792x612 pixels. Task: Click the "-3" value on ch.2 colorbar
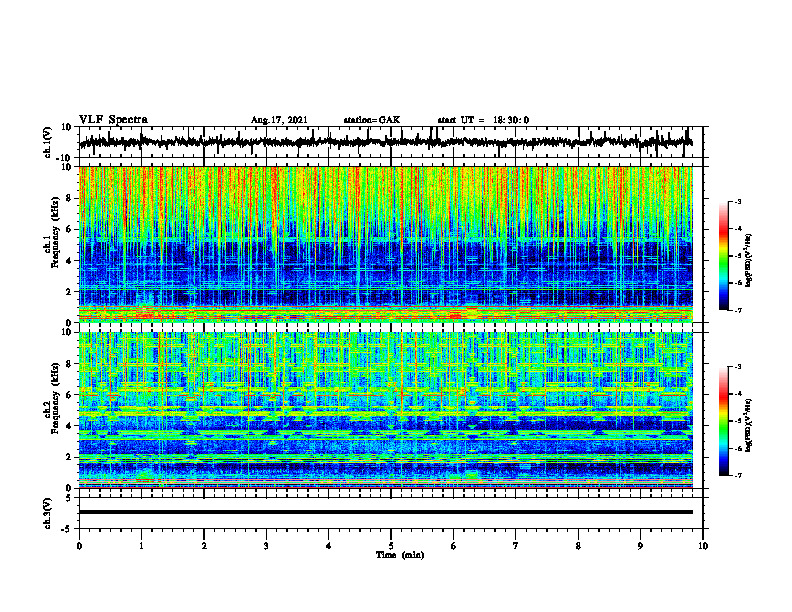pos(738,367)
